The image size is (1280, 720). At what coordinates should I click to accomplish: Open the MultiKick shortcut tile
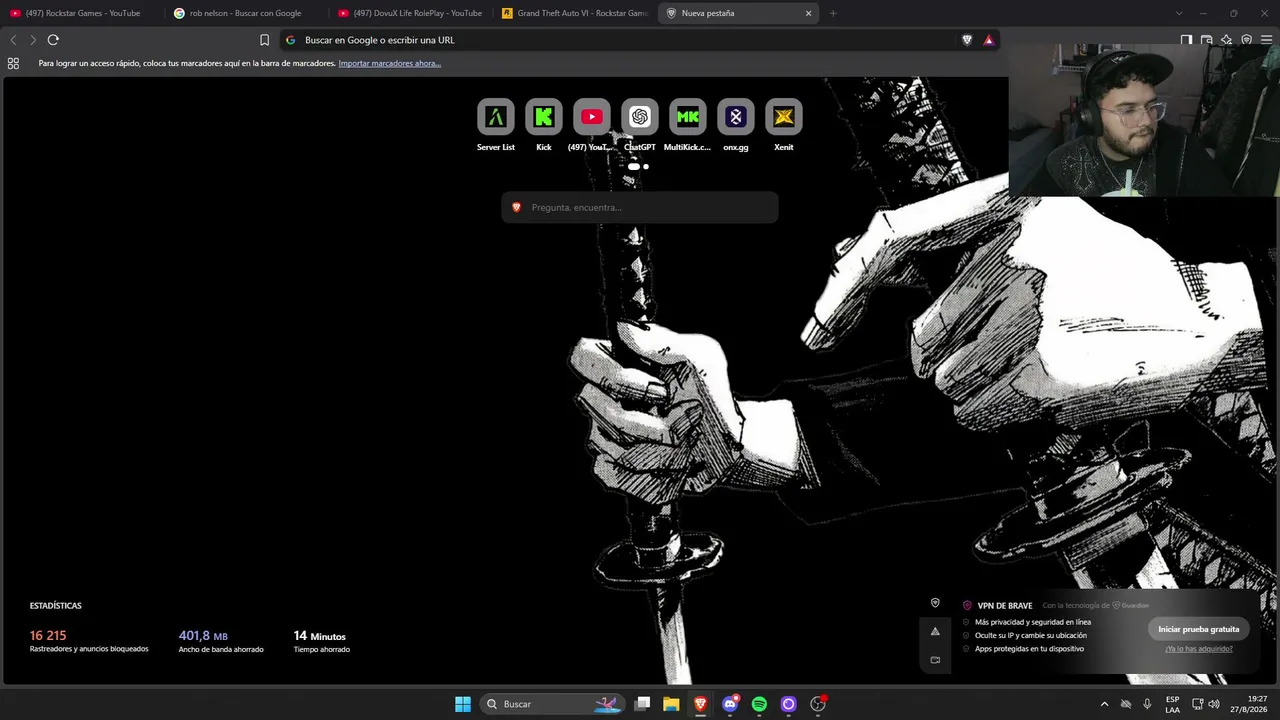coord(687,117)
